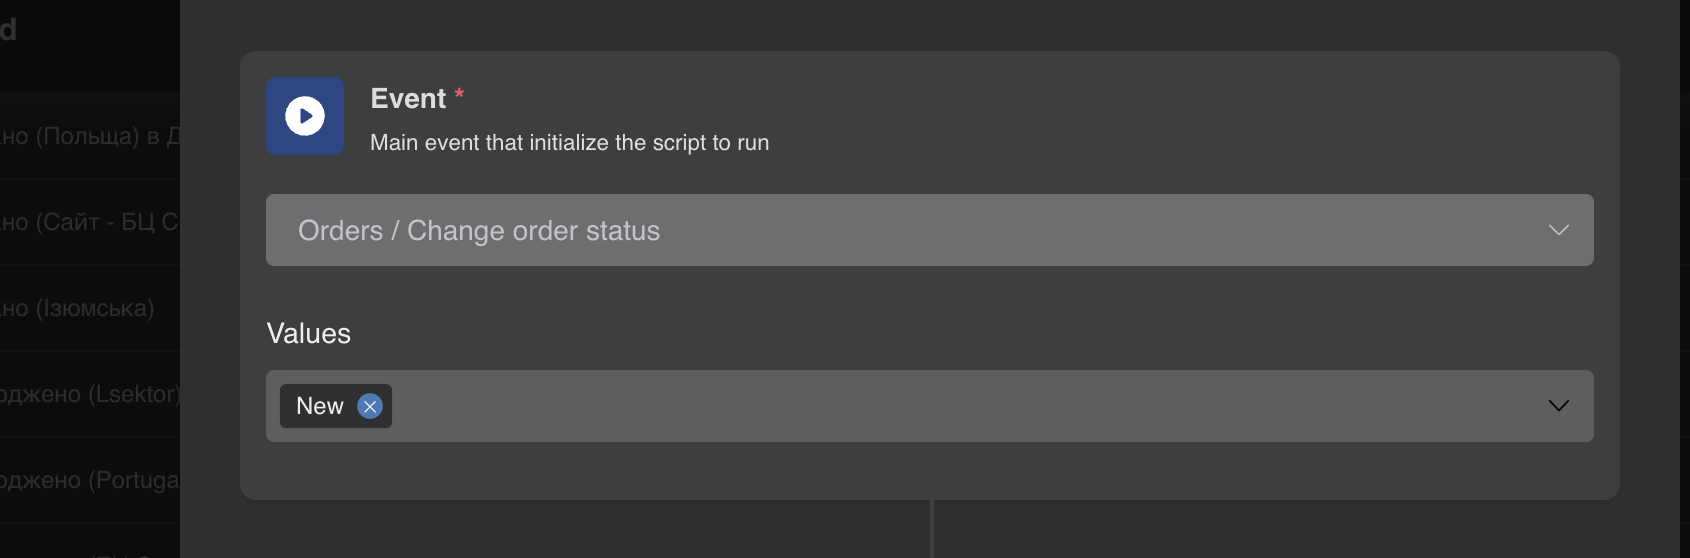Select the background row mentioning Portuga
This screenshot has width=1690, height=558.
(x=90, y=480)
